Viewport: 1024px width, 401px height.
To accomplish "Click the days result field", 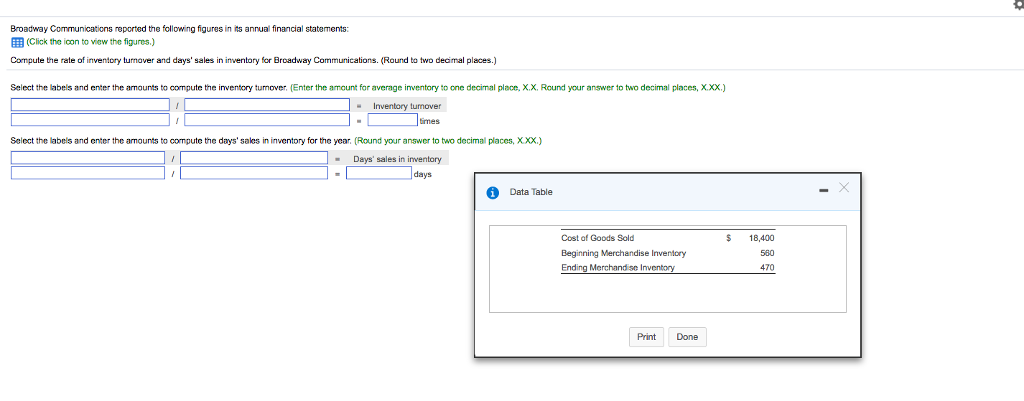I will click(379, 173).
